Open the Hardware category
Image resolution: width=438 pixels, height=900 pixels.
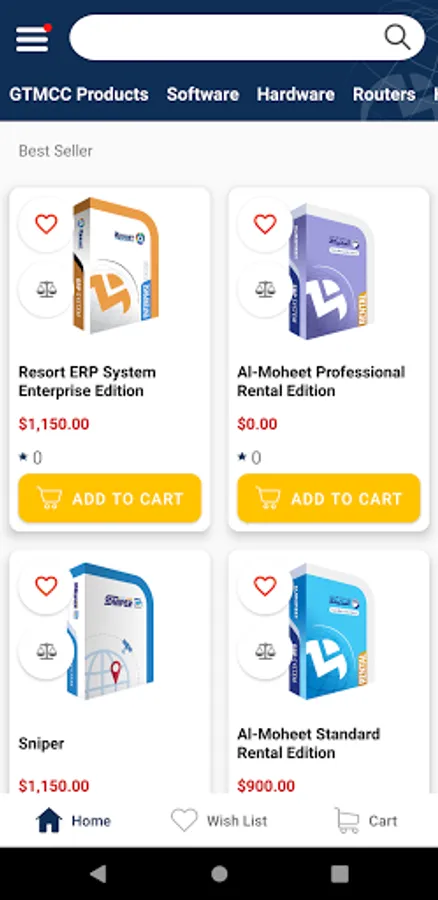pos(296,94)
